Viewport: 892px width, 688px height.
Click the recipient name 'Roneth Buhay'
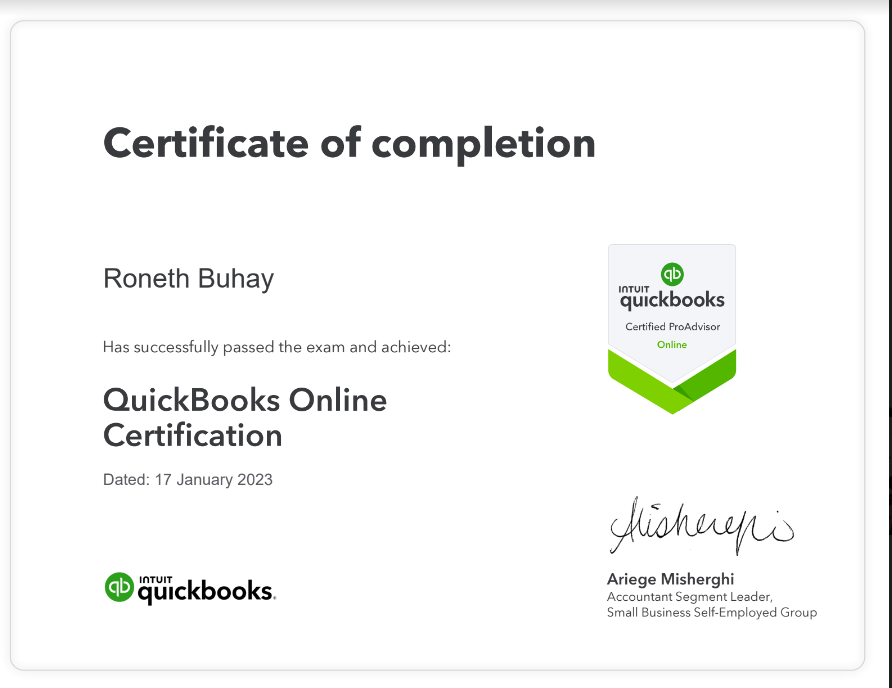188,279
